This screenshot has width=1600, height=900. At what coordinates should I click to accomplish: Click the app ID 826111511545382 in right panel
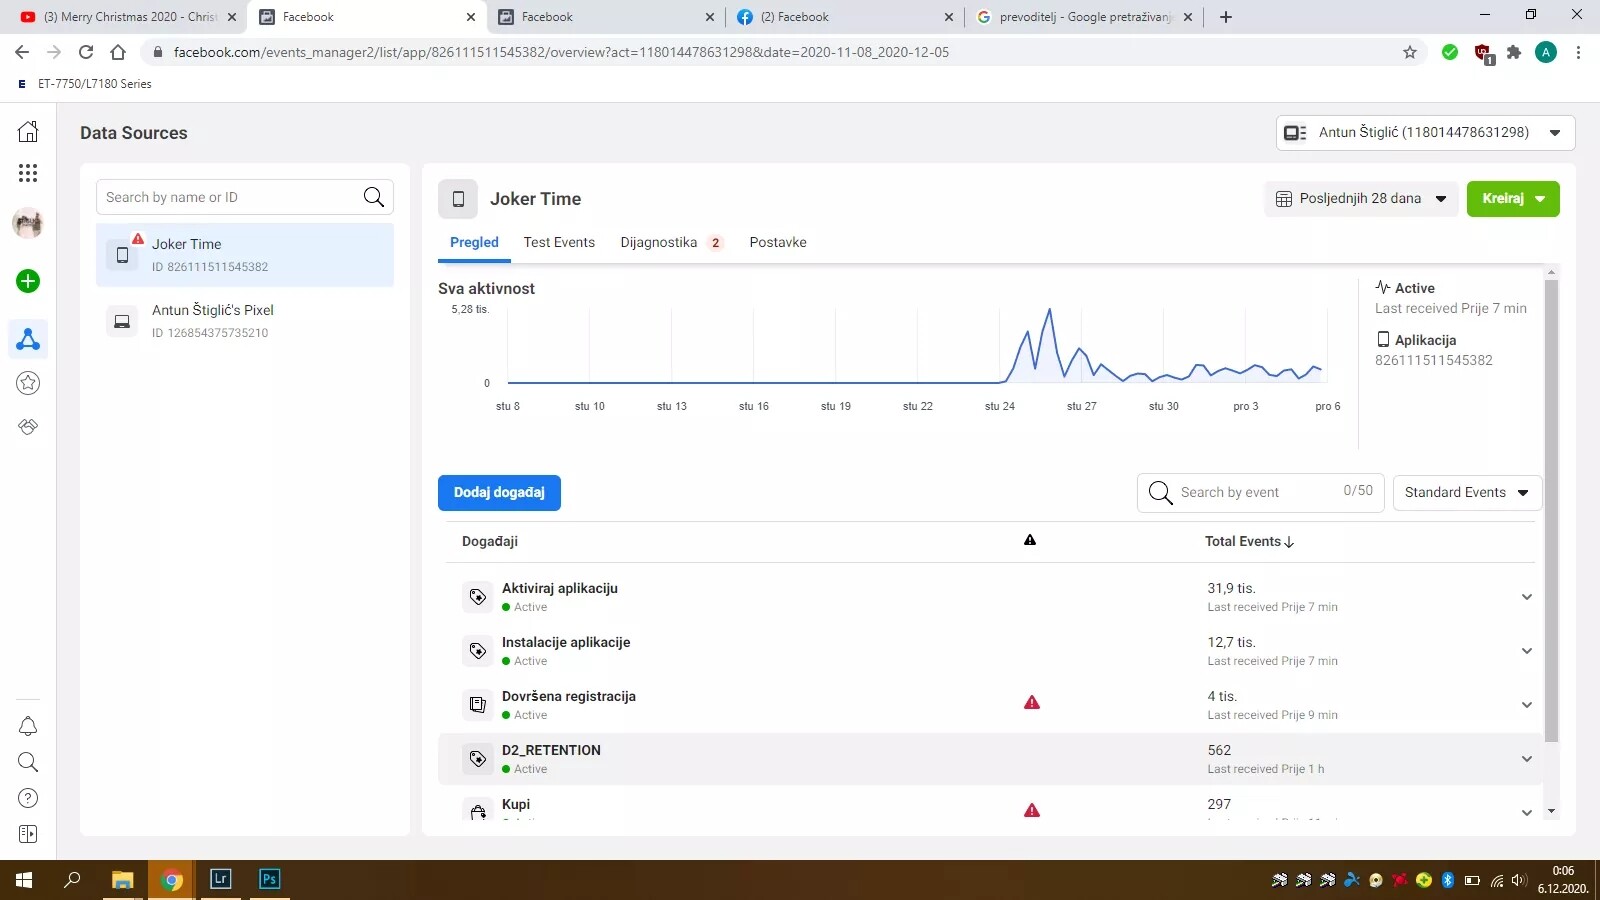(1434, 360)
